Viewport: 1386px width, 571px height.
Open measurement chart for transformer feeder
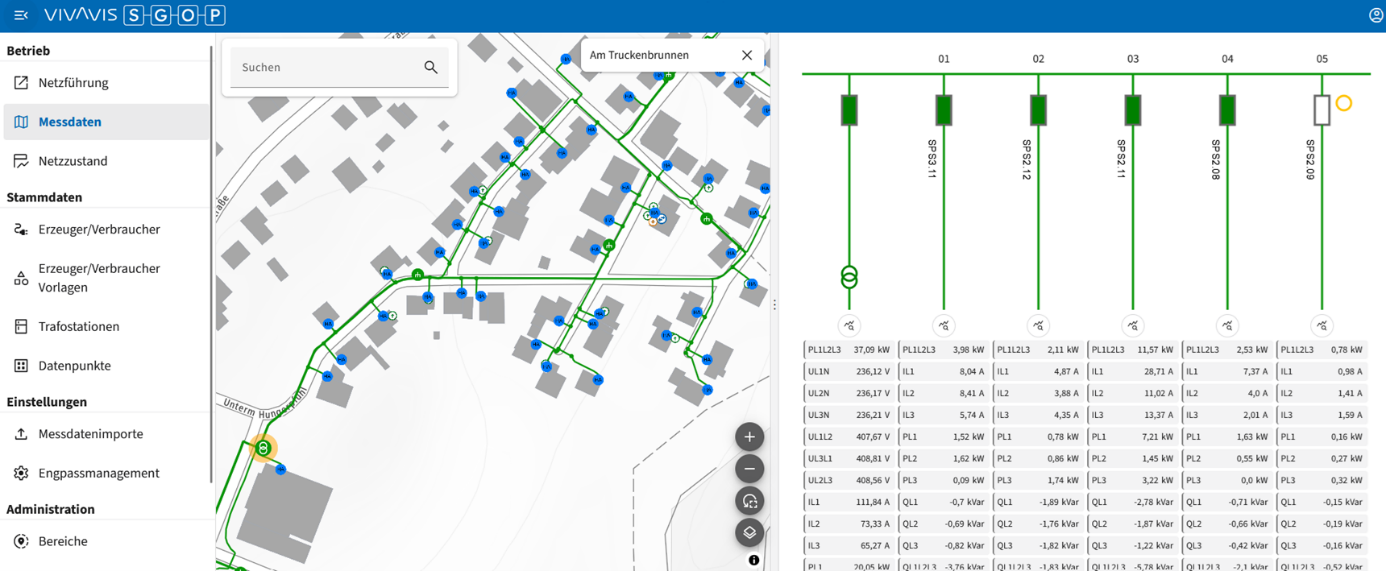[849, 325]
